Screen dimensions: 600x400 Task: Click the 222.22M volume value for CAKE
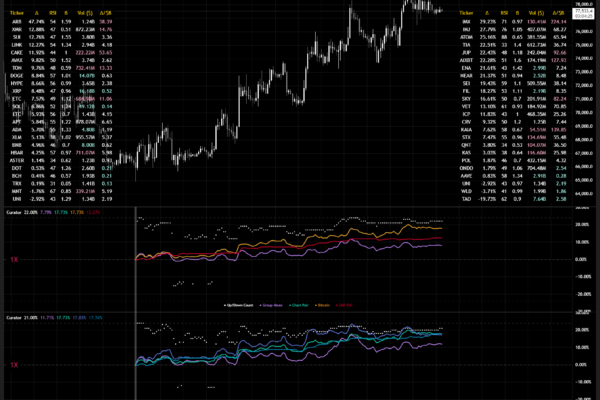click(x=85, y=52)
